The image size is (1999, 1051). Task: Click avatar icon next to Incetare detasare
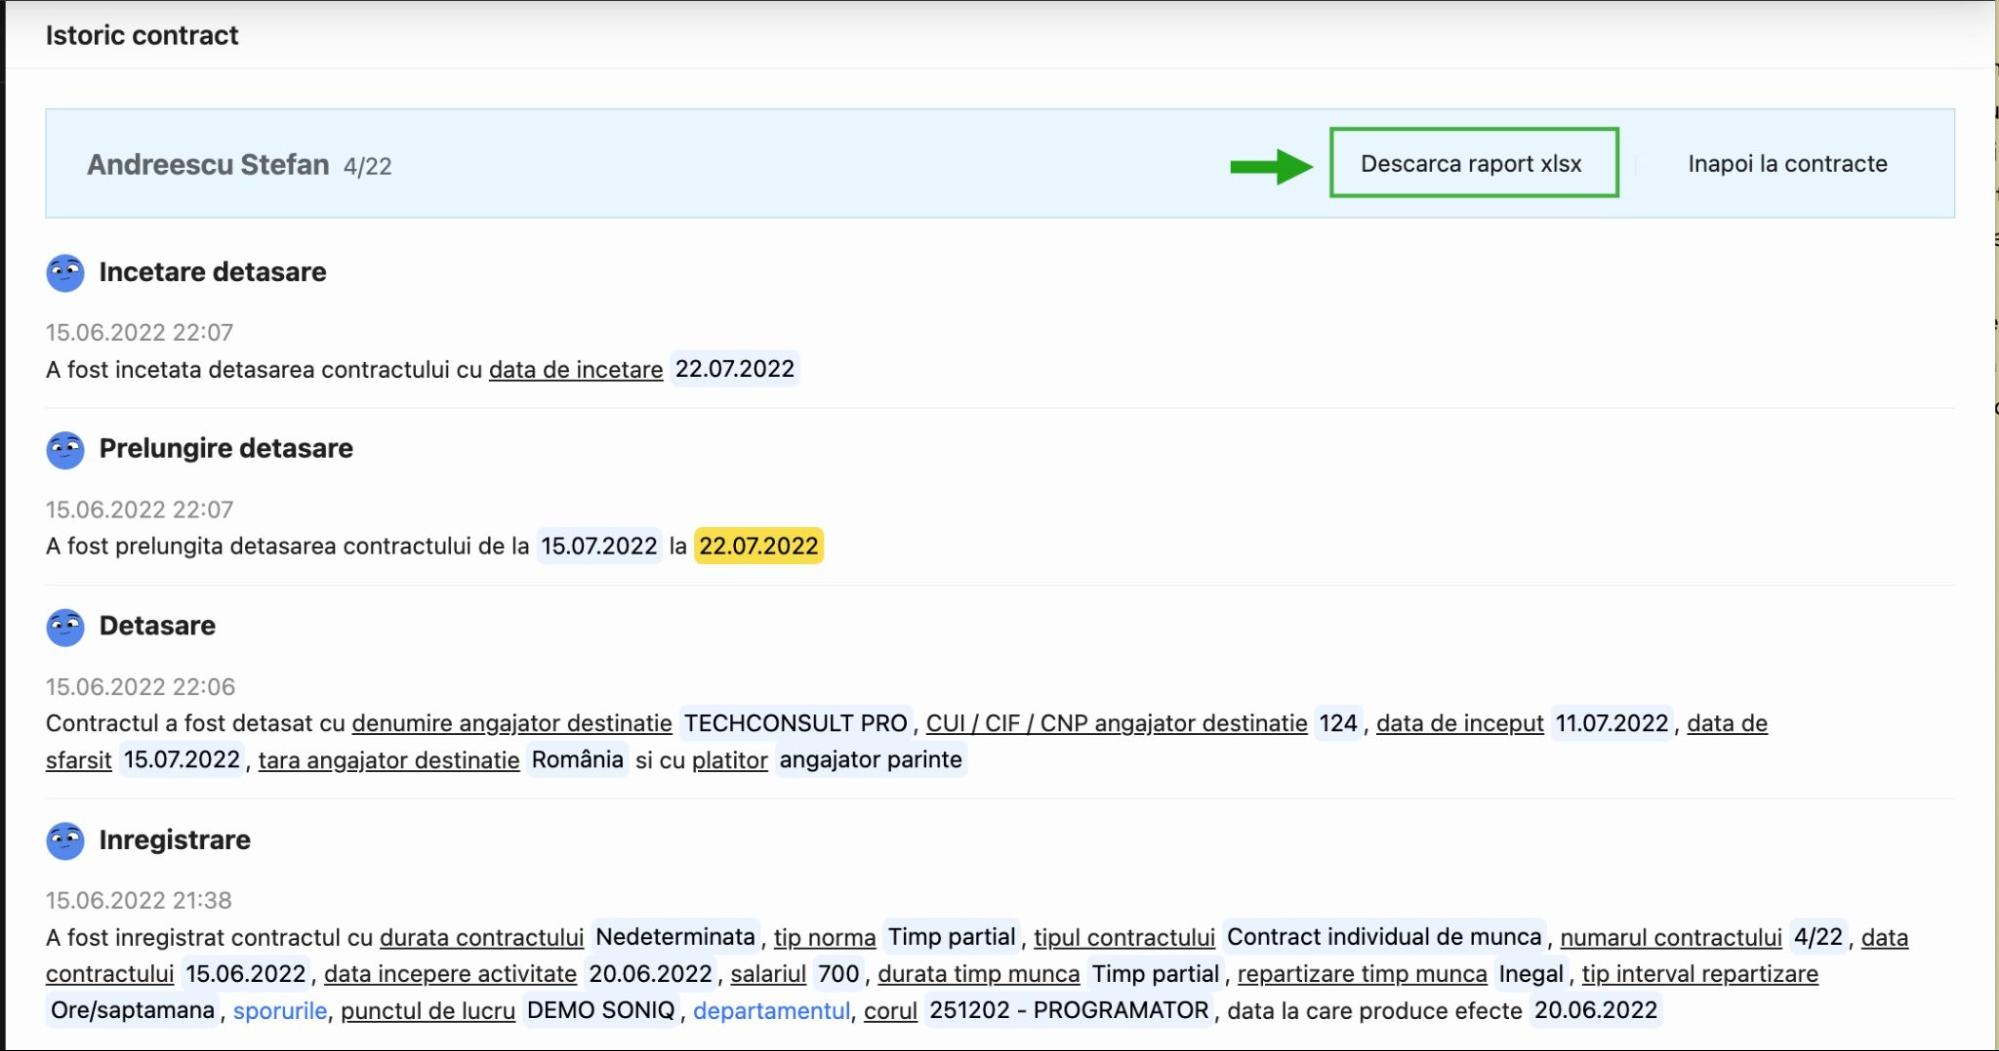coord(65,273)
